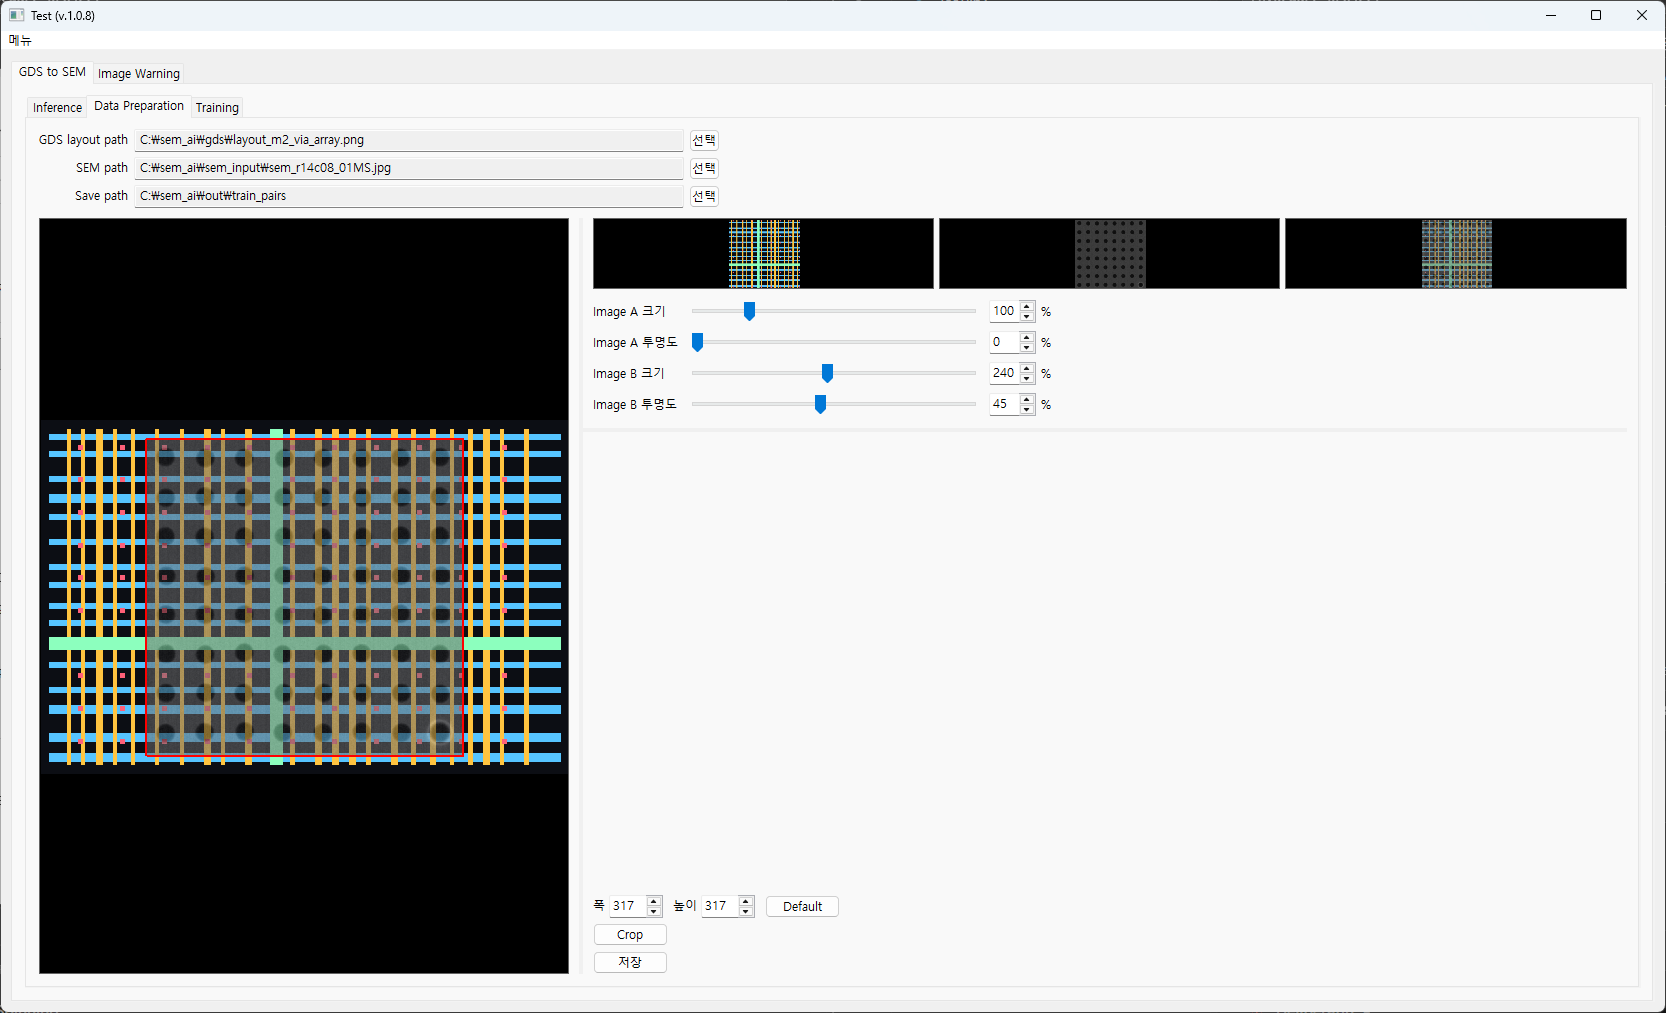Click the 폭 width value field
Screen dimensions: 1666x1013
pyautogui.click(x=628, y=906)
